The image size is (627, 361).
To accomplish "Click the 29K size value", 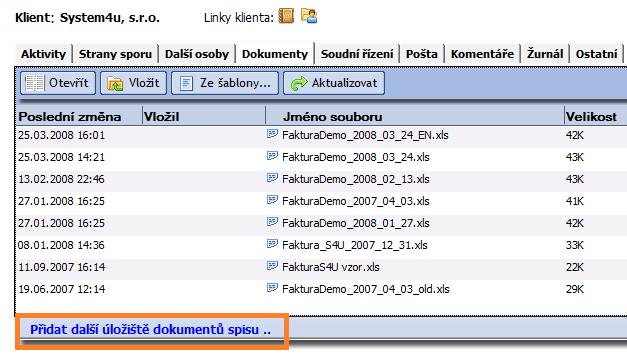I will point(575,289).
